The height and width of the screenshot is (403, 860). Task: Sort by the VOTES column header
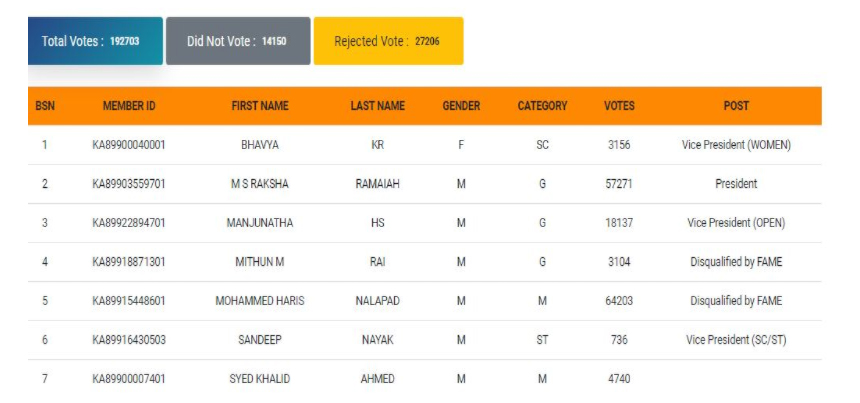619,106
